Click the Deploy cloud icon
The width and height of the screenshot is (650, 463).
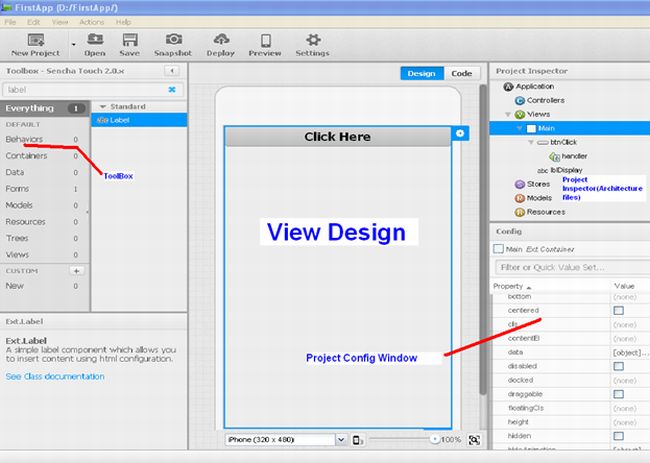pyautogui.click(x=221, y=39)
